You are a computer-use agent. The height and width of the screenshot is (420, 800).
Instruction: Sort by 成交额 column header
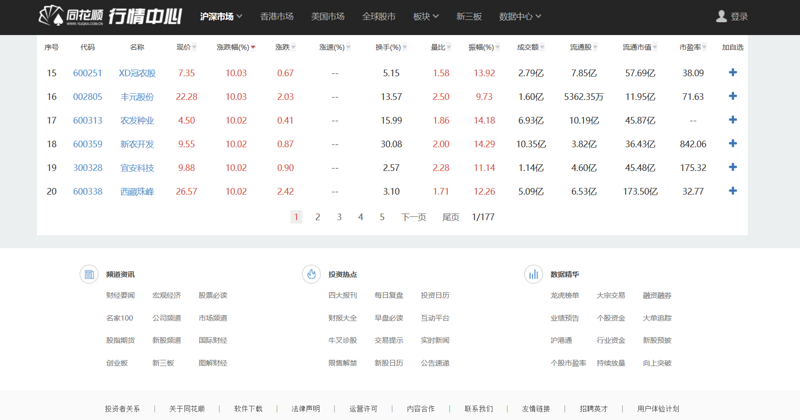pos(531,47)
